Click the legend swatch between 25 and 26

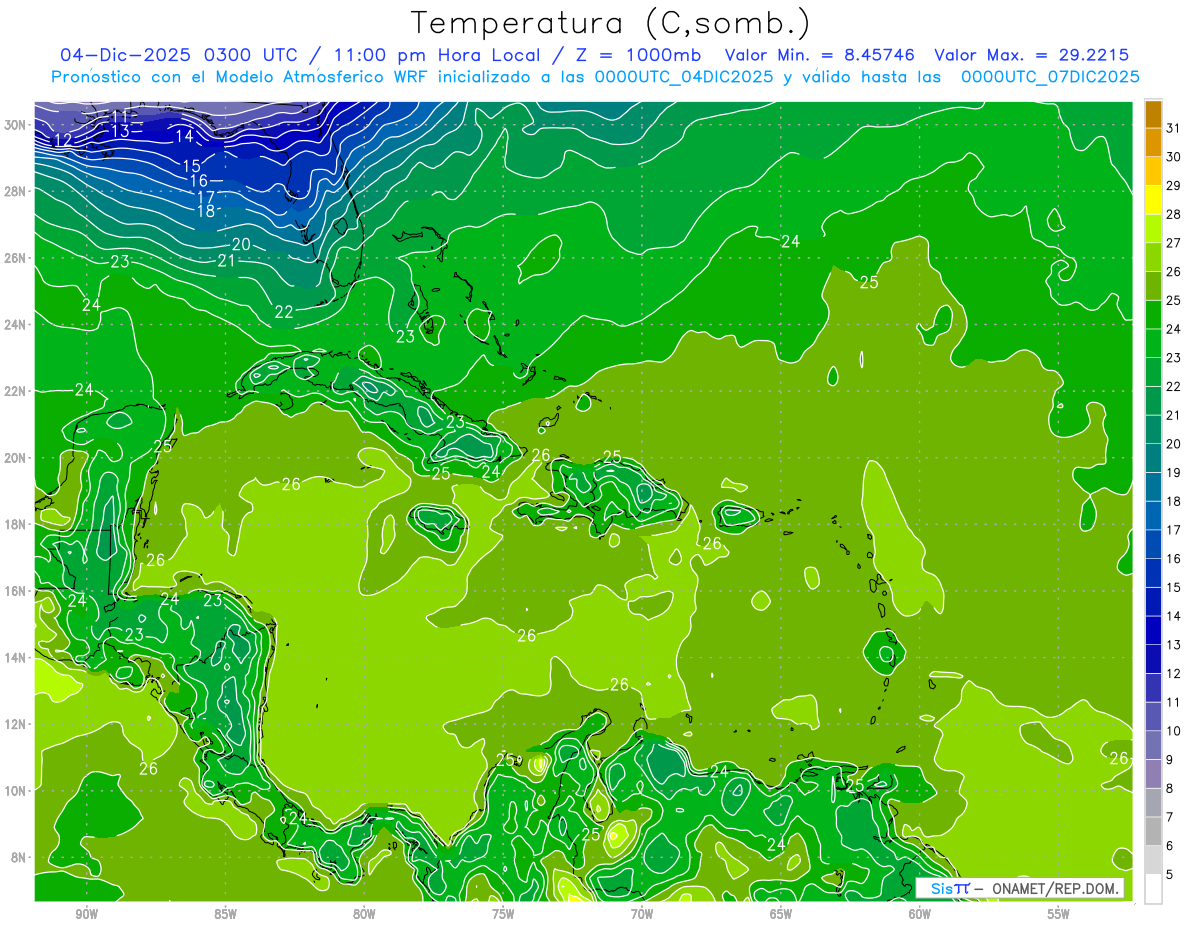1154,286
